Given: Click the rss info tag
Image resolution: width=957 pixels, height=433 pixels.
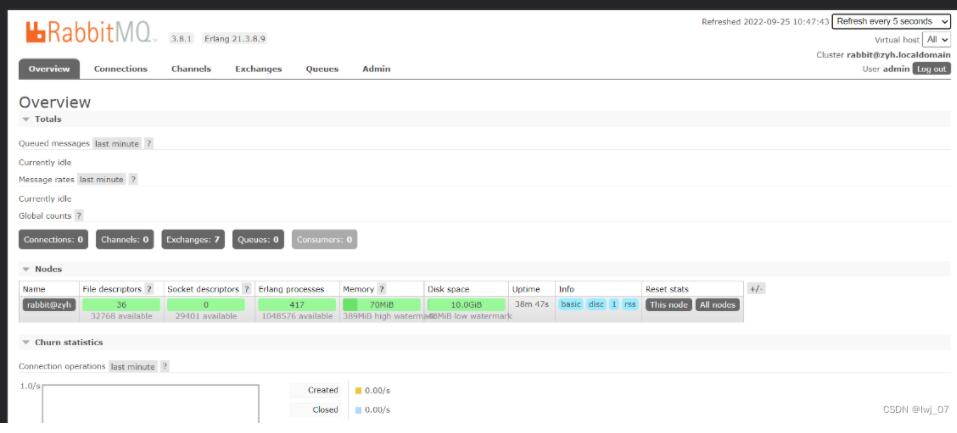Looking at the screenshot, I should point(630,304).
